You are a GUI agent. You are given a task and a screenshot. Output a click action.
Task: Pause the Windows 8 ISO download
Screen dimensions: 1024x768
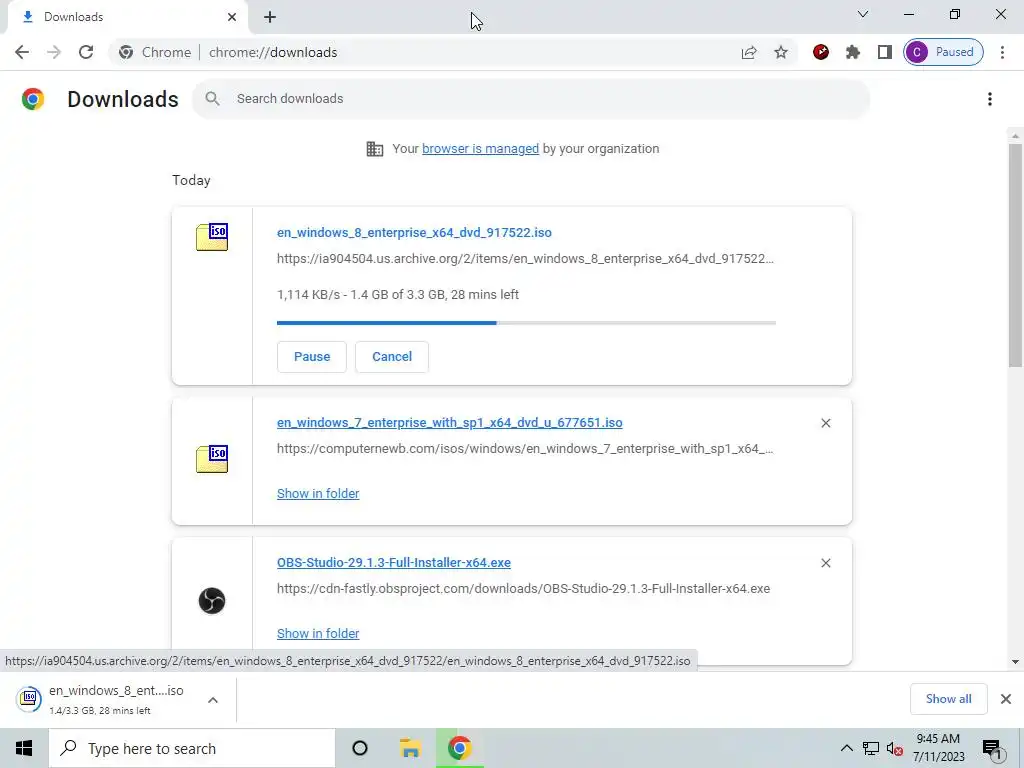[x=312, y=357]
